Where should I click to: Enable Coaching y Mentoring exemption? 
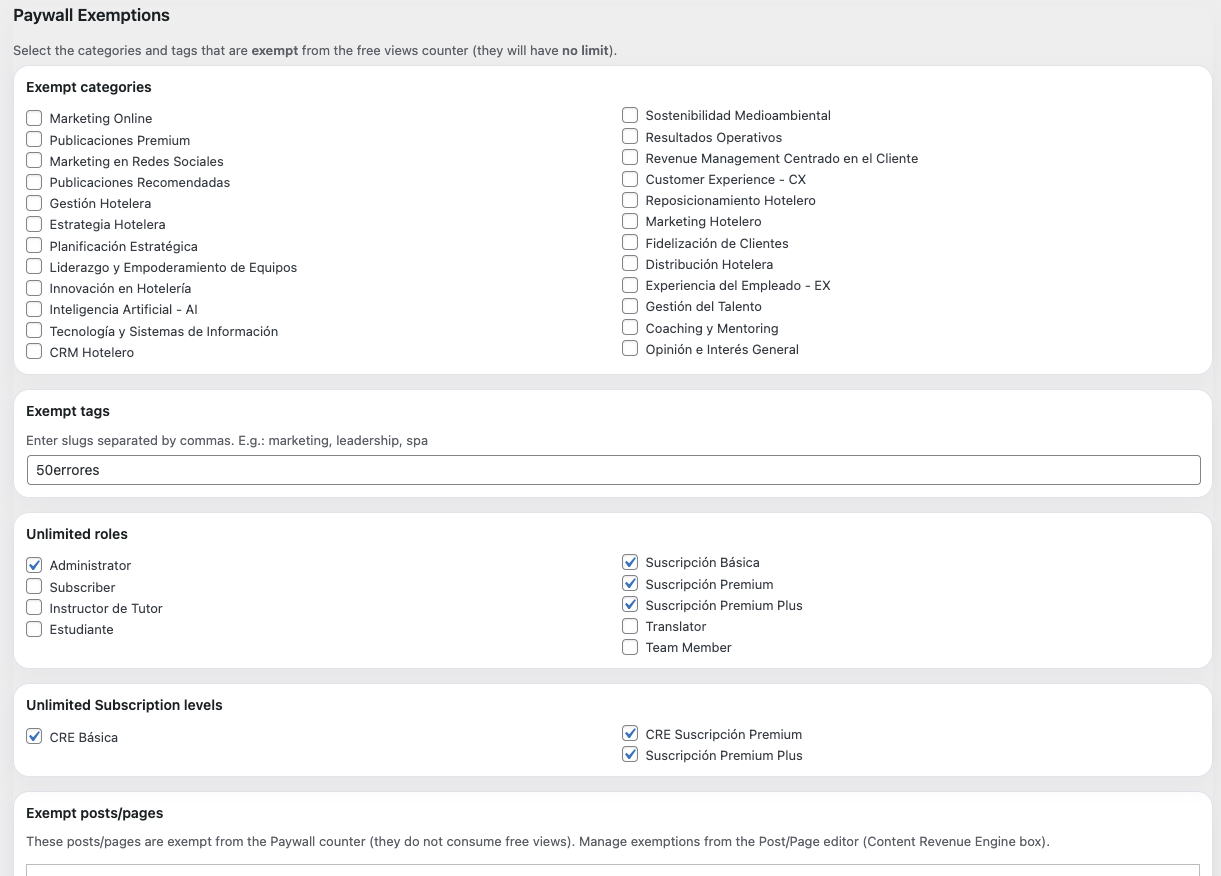click(630, 327)
